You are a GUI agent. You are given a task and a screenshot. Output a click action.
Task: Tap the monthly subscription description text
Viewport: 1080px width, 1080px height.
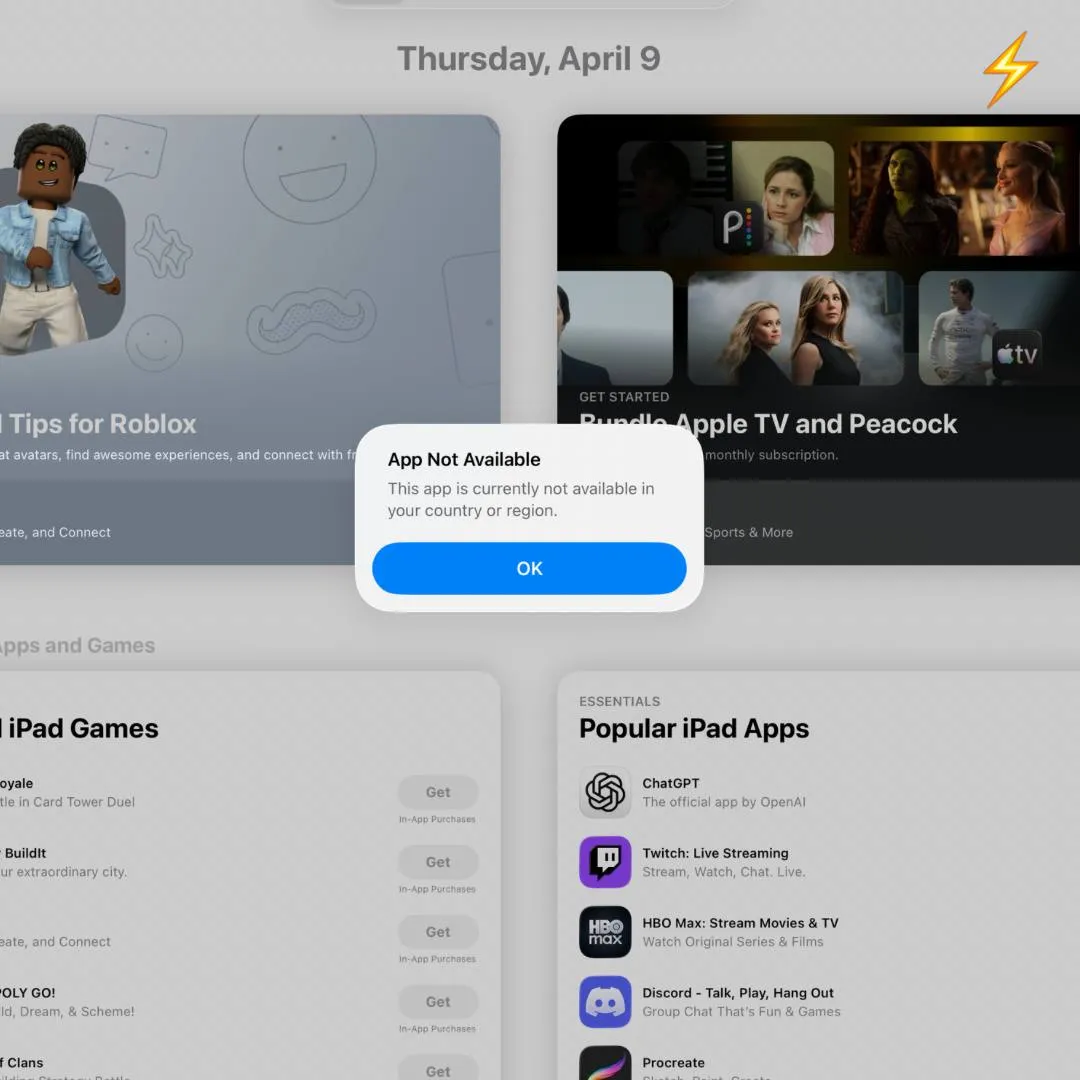tap(771, 455)
